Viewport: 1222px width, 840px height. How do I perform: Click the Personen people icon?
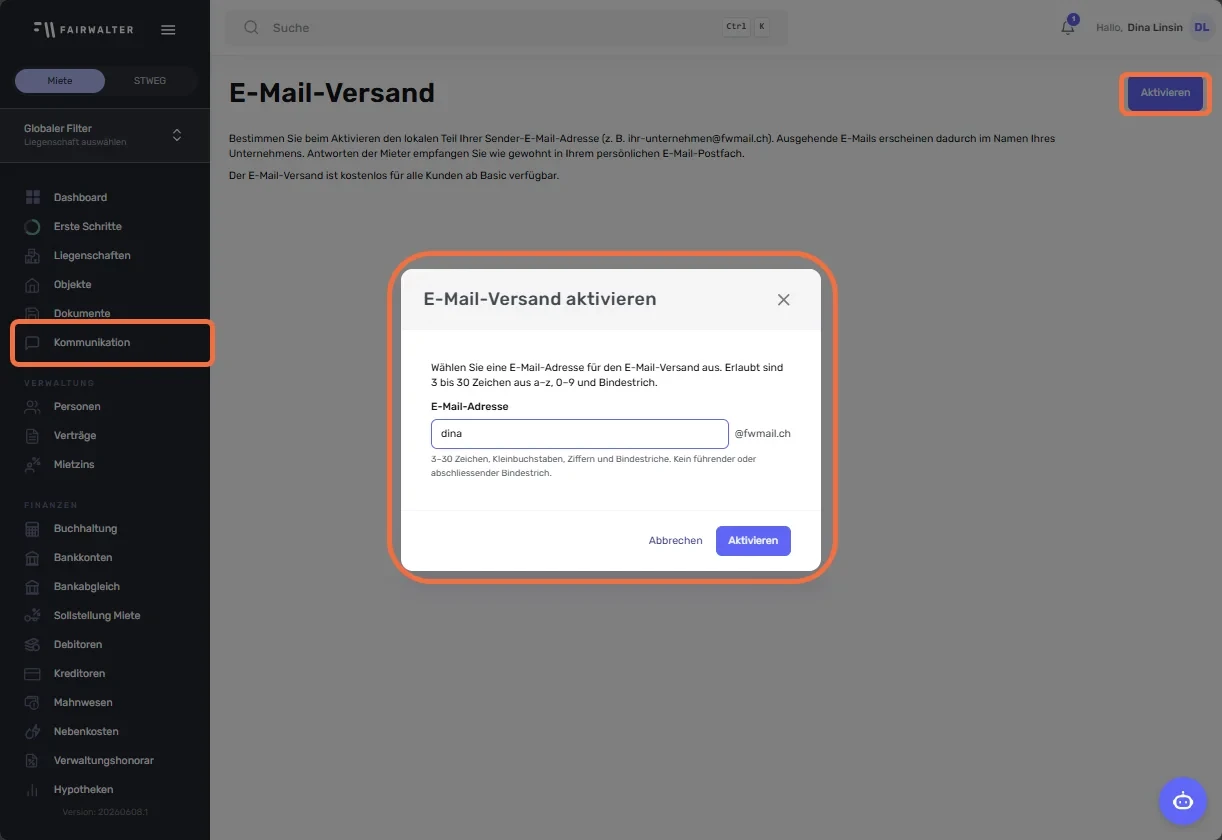(x=33, y=406)
